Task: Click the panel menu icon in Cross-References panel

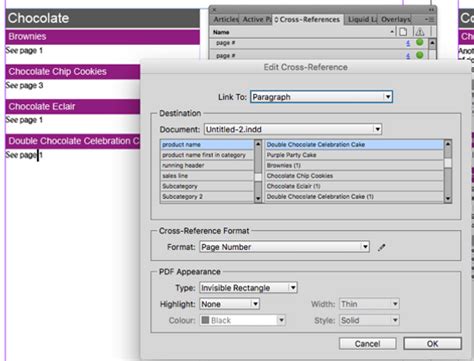Action: 430,20
